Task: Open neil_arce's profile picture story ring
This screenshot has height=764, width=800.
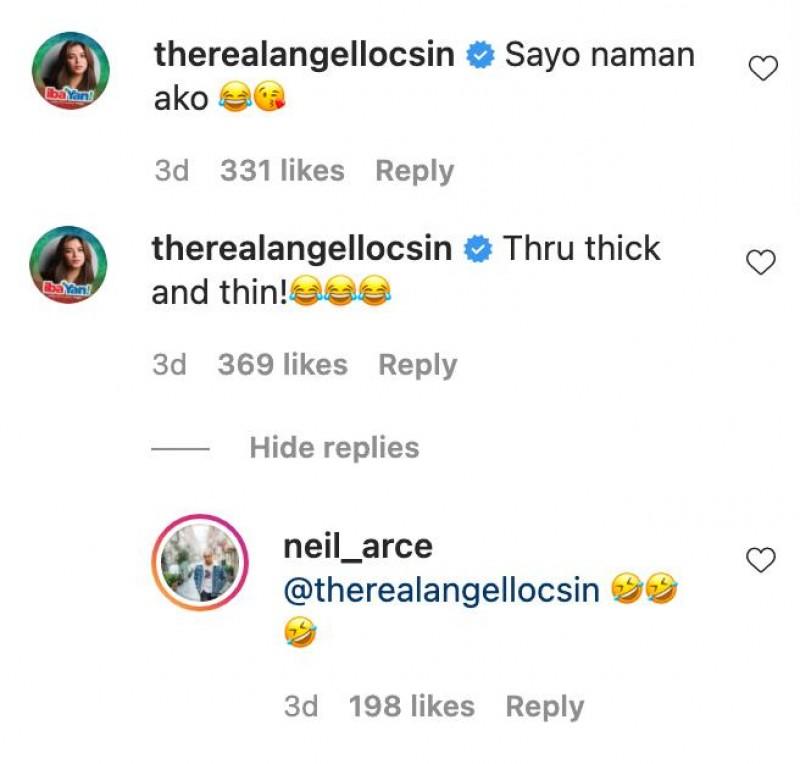Action: point(196,563)
